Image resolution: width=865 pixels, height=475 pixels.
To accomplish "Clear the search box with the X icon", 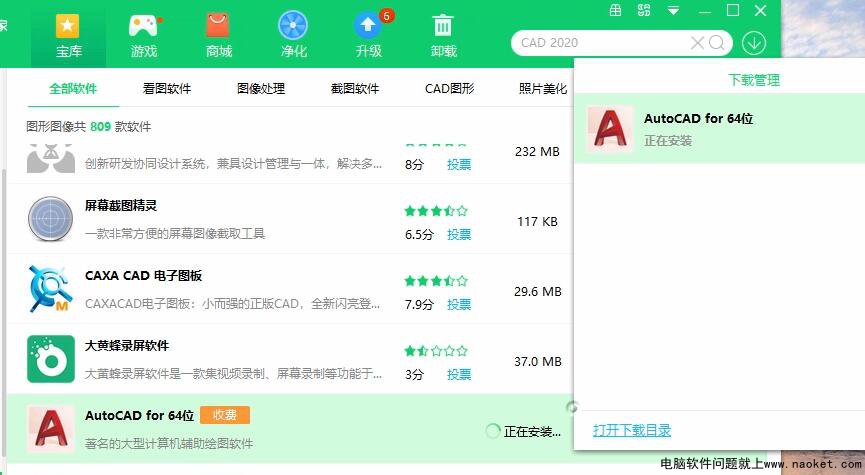I will (x=697, y=42).
